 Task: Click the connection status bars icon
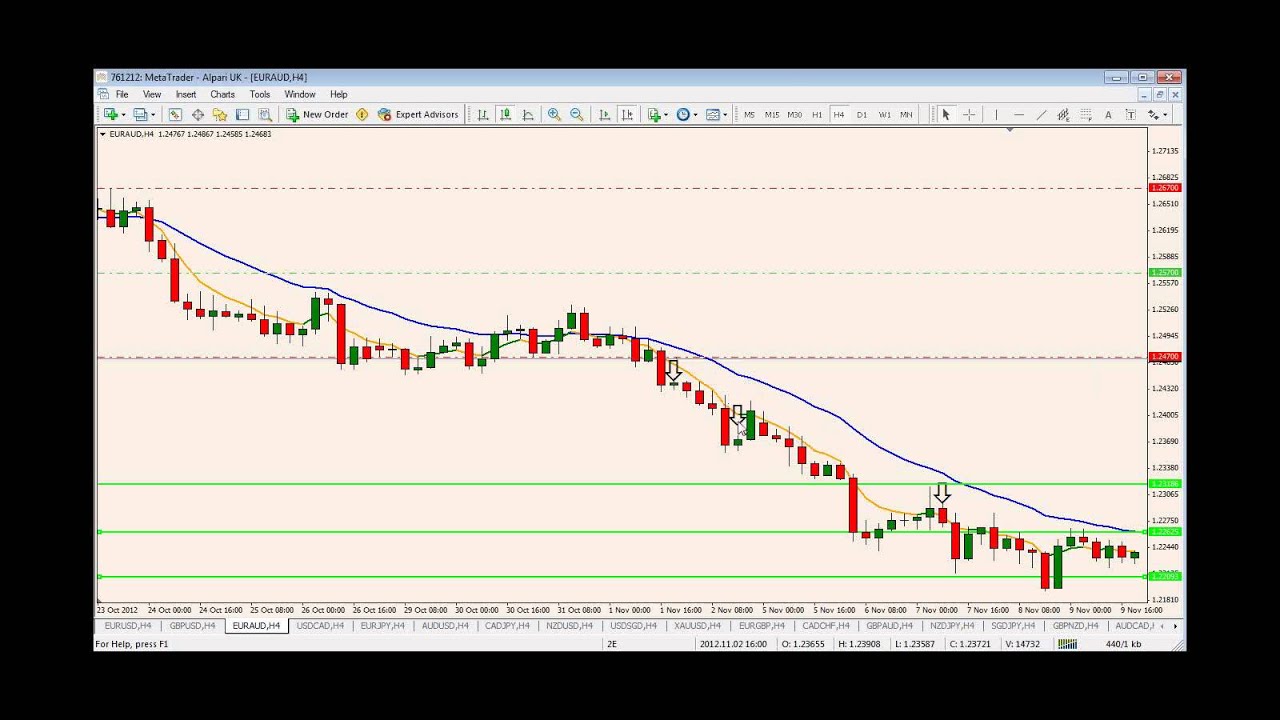point(1067,643)
